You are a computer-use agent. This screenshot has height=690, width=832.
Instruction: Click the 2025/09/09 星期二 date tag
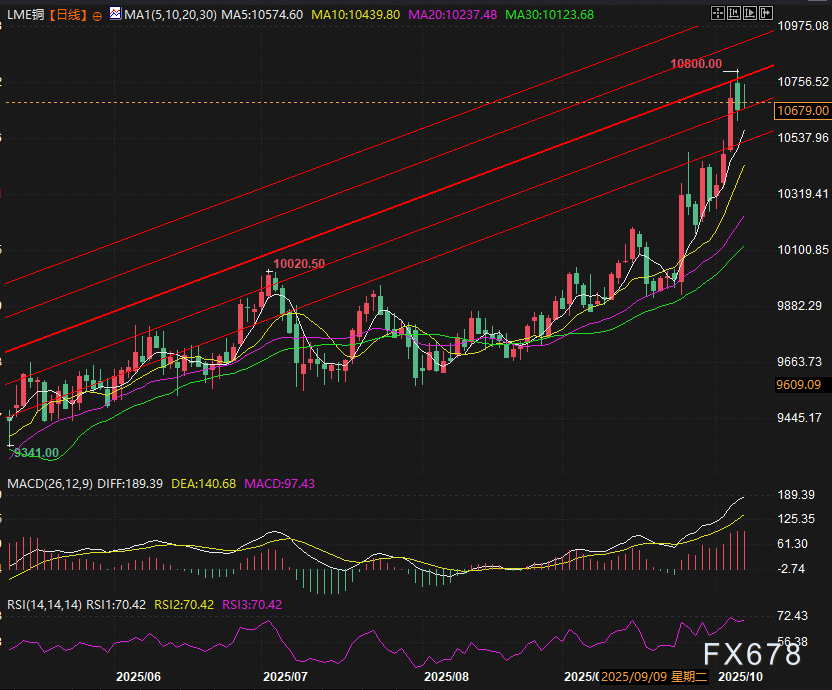click(655, 677)
